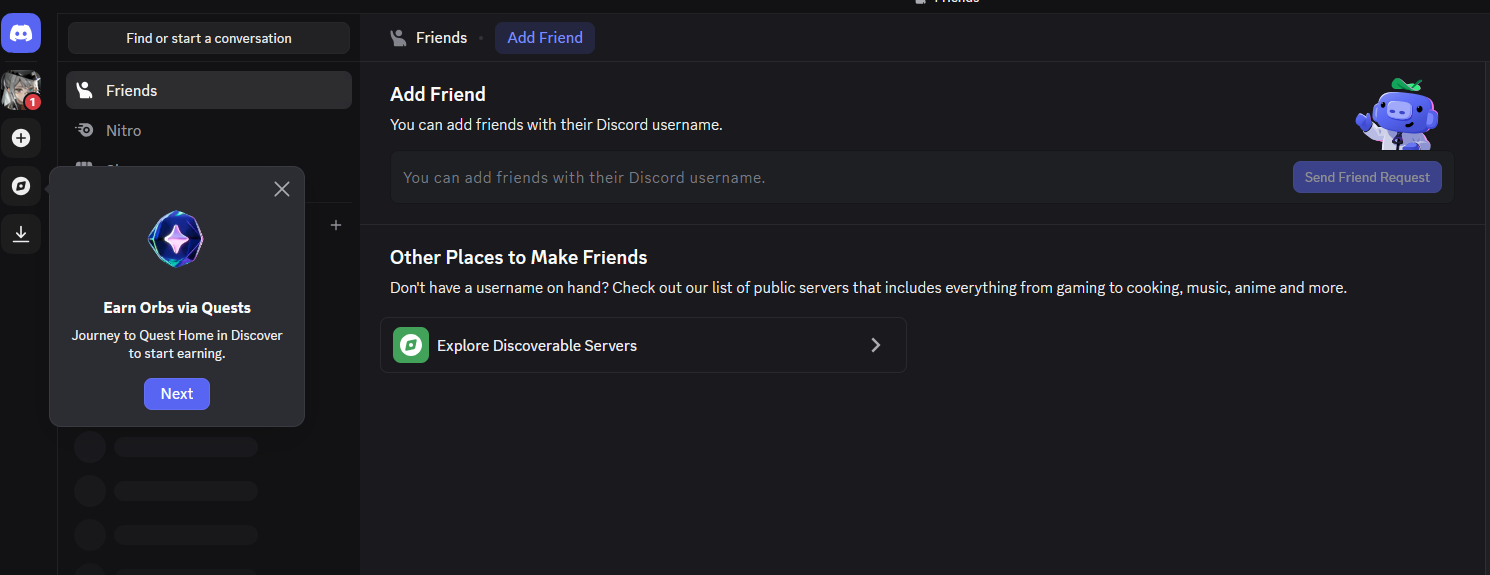Image resolution: width=1490 pixels, height=575 pixels.
Task: Click the Wumpus robot mascot image
Action: coord(1397,115)
